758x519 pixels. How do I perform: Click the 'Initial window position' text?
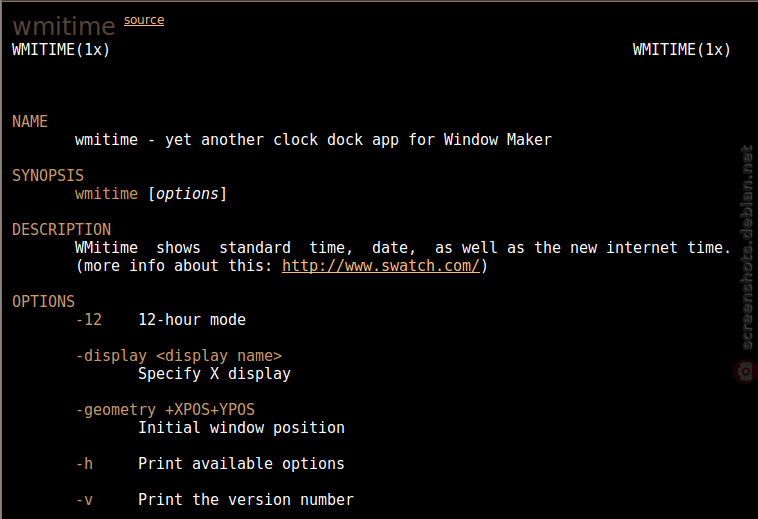[x=242, y=428]
